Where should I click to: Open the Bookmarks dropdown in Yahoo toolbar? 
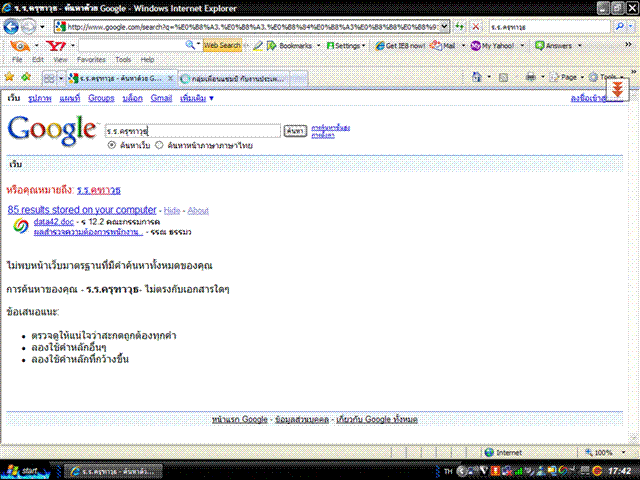[289, 46]
